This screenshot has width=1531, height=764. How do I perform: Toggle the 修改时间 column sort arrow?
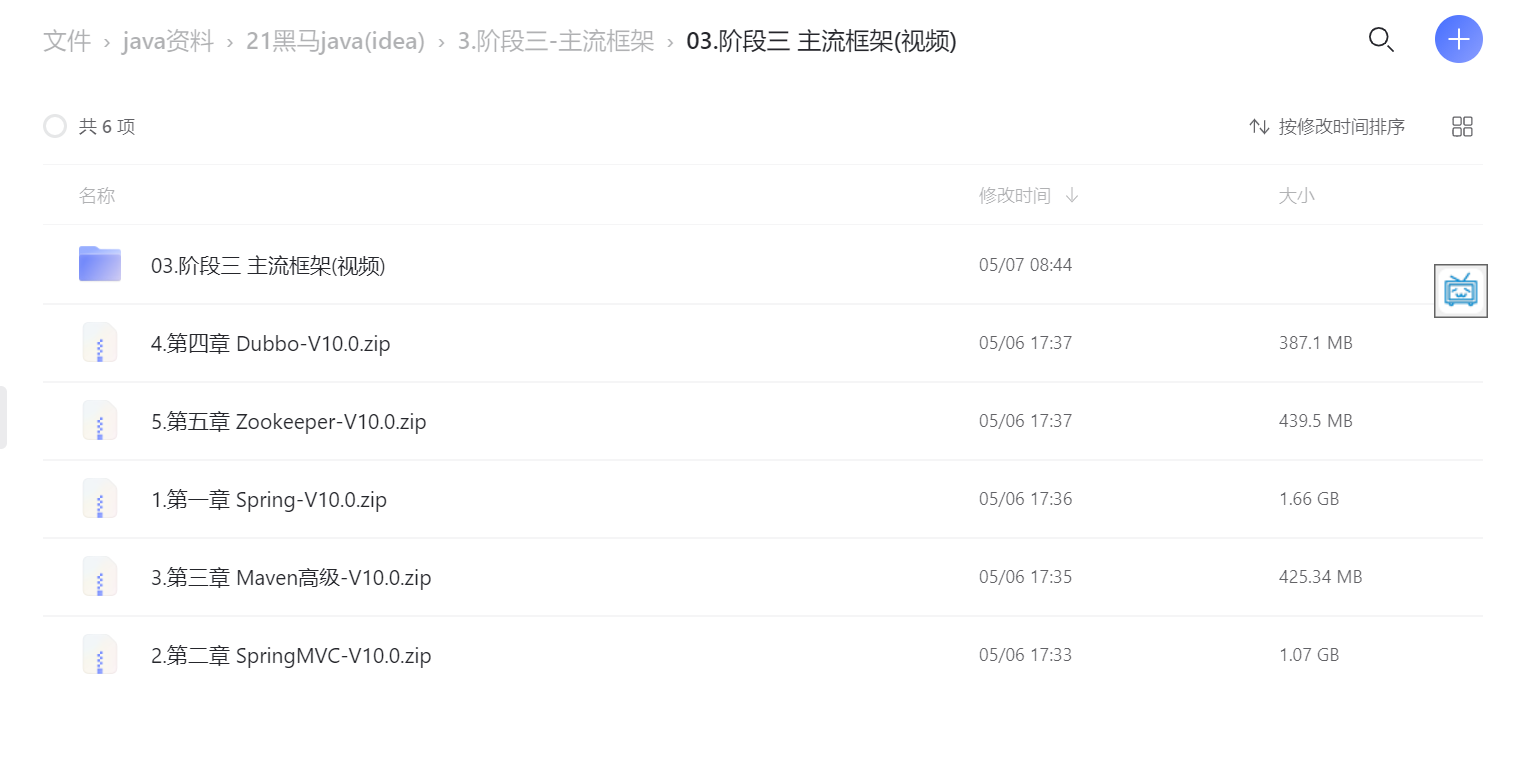1072,195
